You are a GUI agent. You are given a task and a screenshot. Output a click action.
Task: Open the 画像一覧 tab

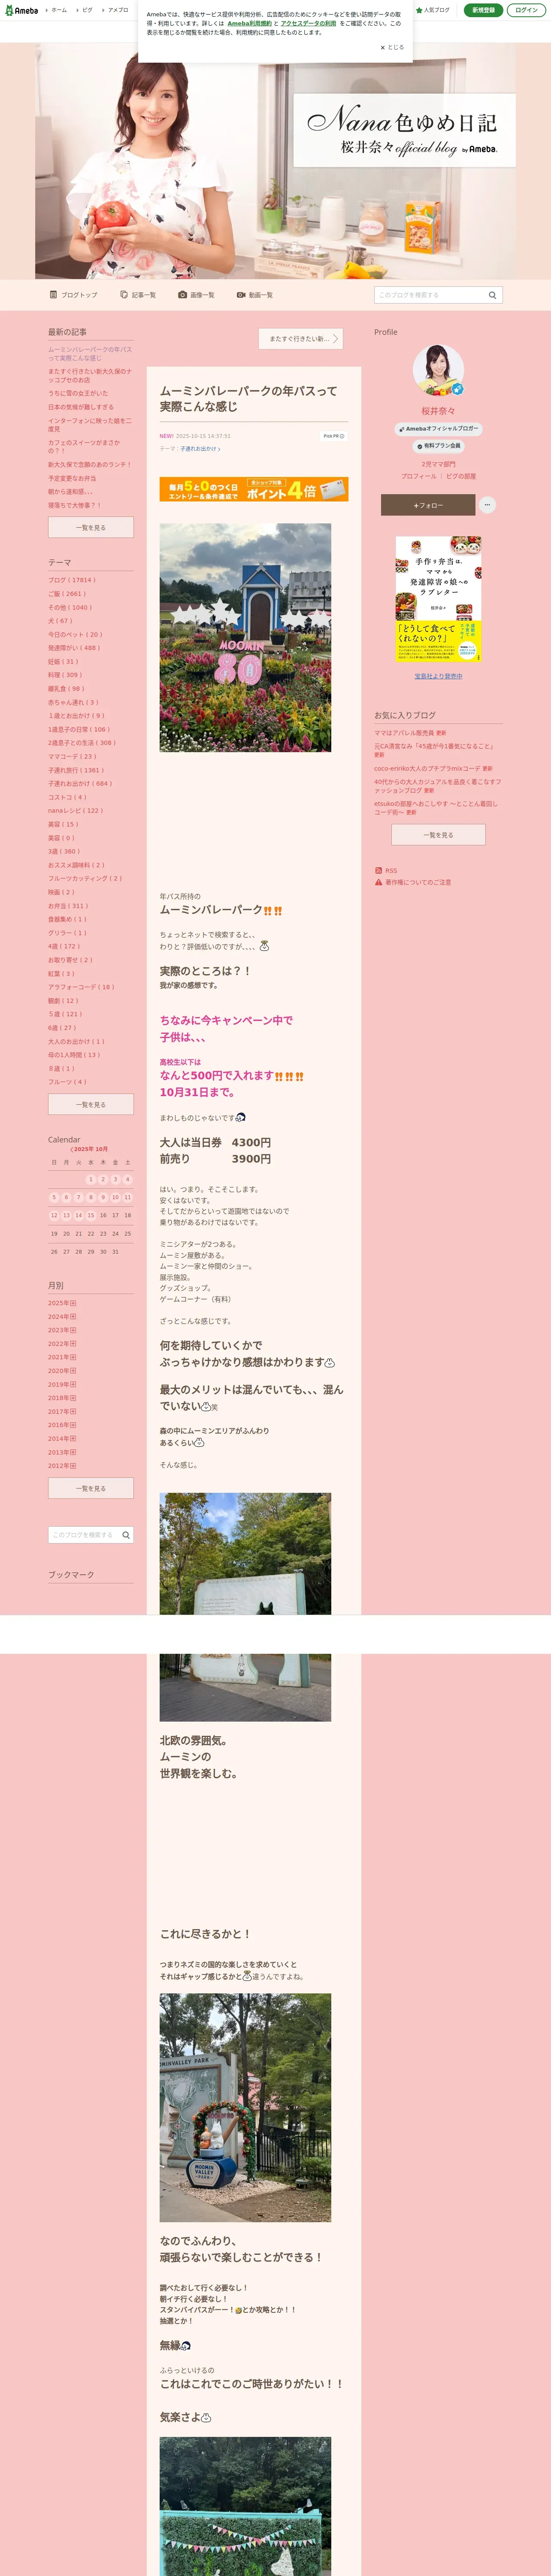point(196,295)
